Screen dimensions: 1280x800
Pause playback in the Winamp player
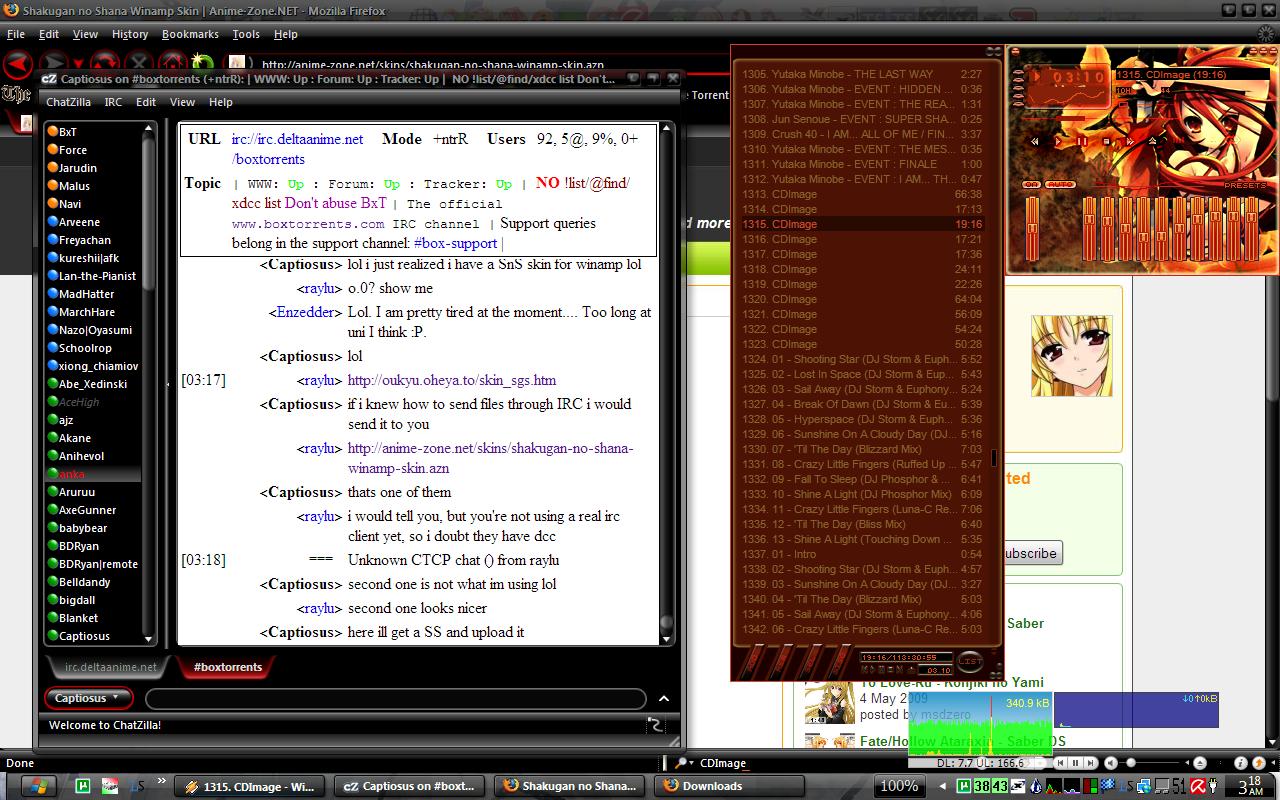tap(1081, 142)
